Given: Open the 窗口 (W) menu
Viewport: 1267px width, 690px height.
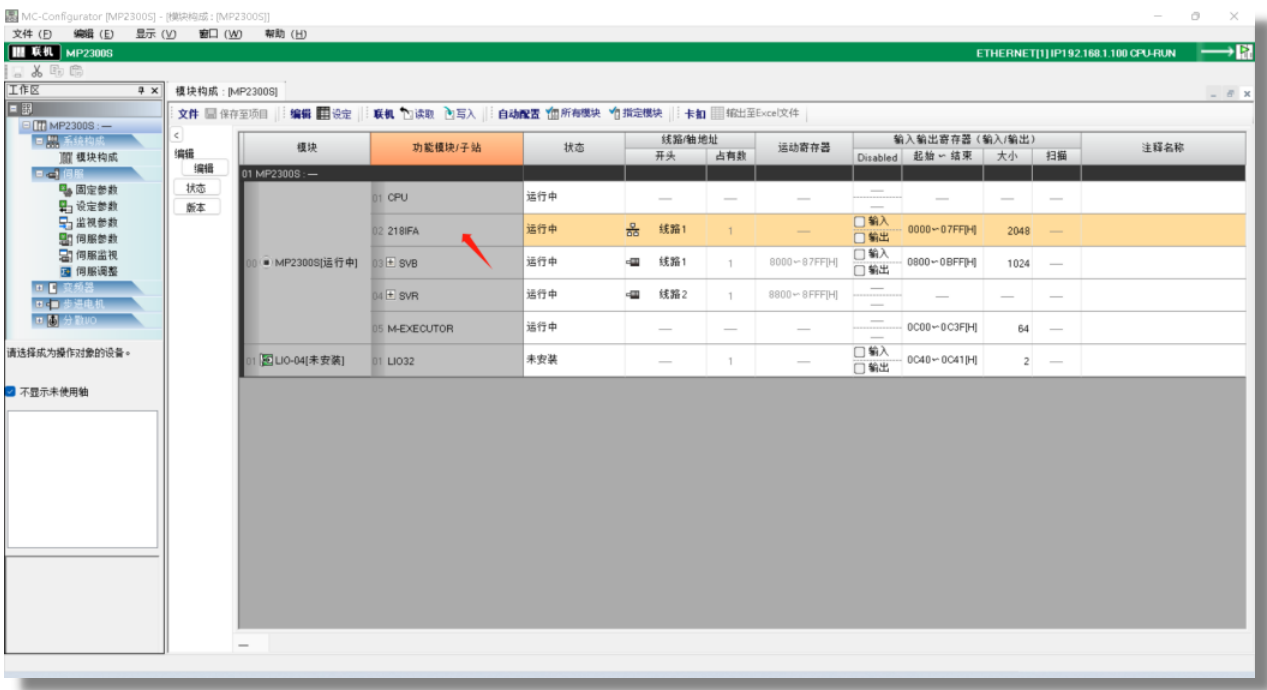Looking at the screenshot, I should tap(220, 33).
